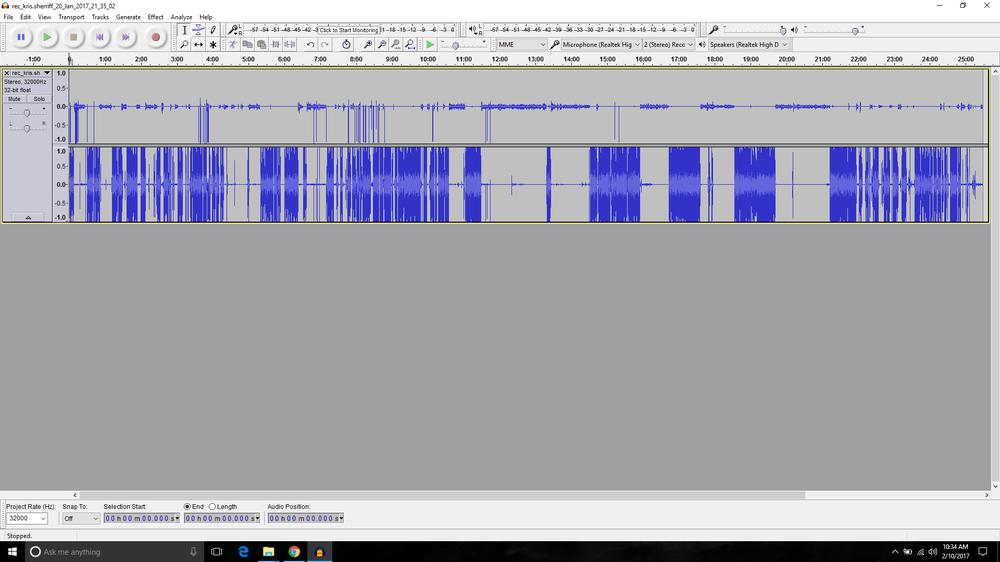Click the Undo arrow icon
Image resolution: width=1000 pixels, height=562 pixels.
[310, 45]
